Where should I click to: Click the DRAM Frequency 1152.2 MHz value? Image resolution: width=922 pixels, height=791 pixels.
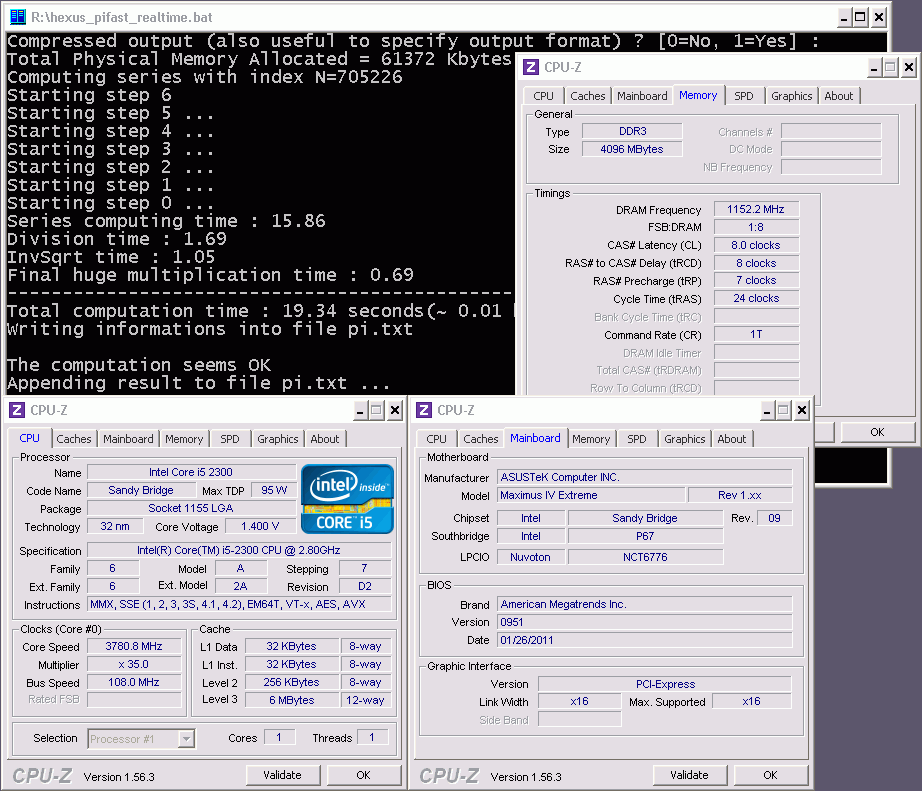pos(756,209)
